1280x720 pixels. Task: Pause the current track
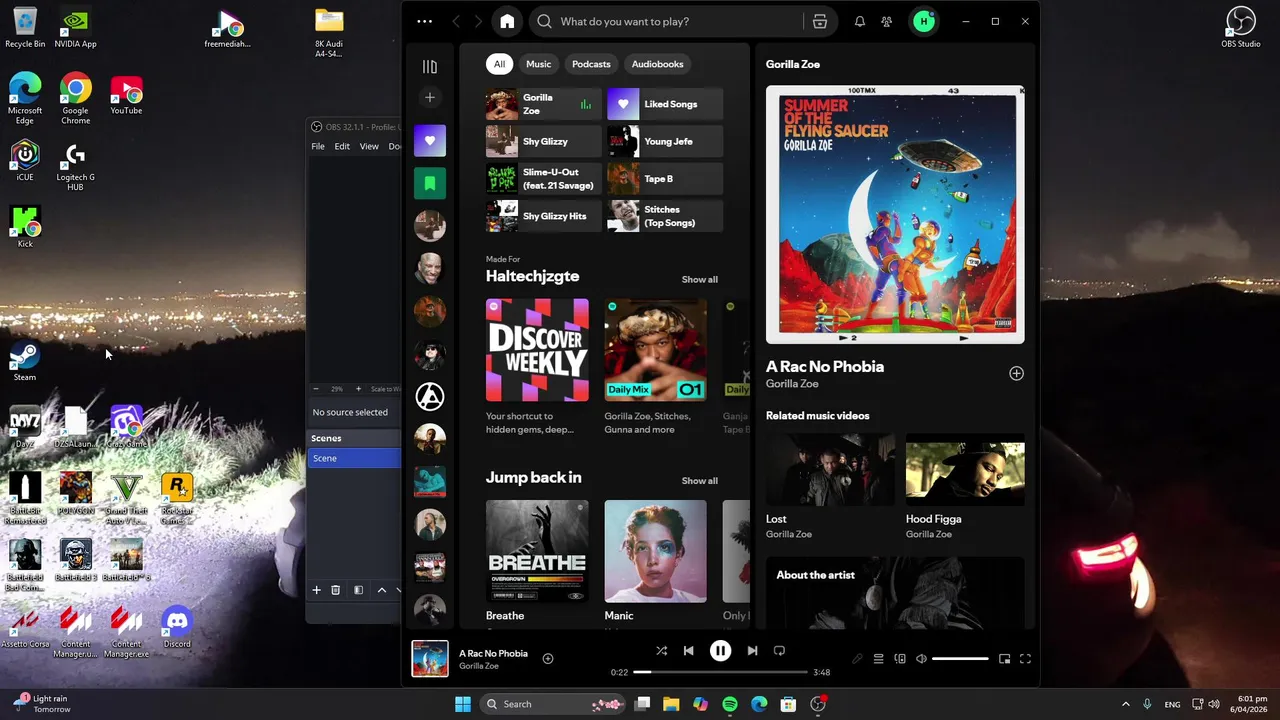(x=720, y=651)
